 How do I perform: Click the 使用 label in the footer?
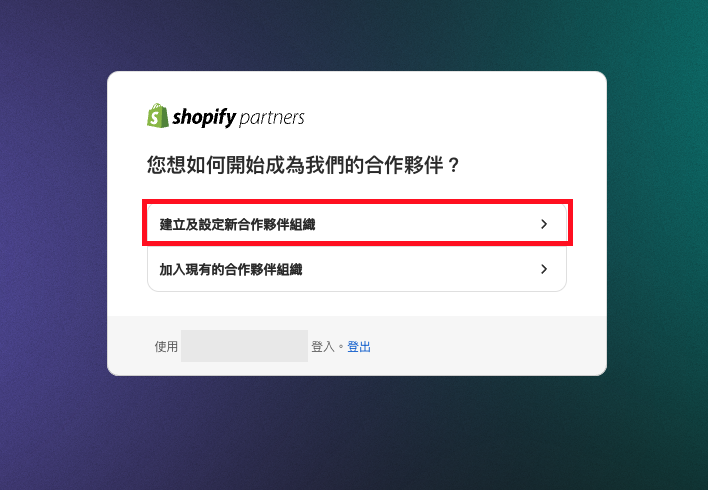coord(166,346)
